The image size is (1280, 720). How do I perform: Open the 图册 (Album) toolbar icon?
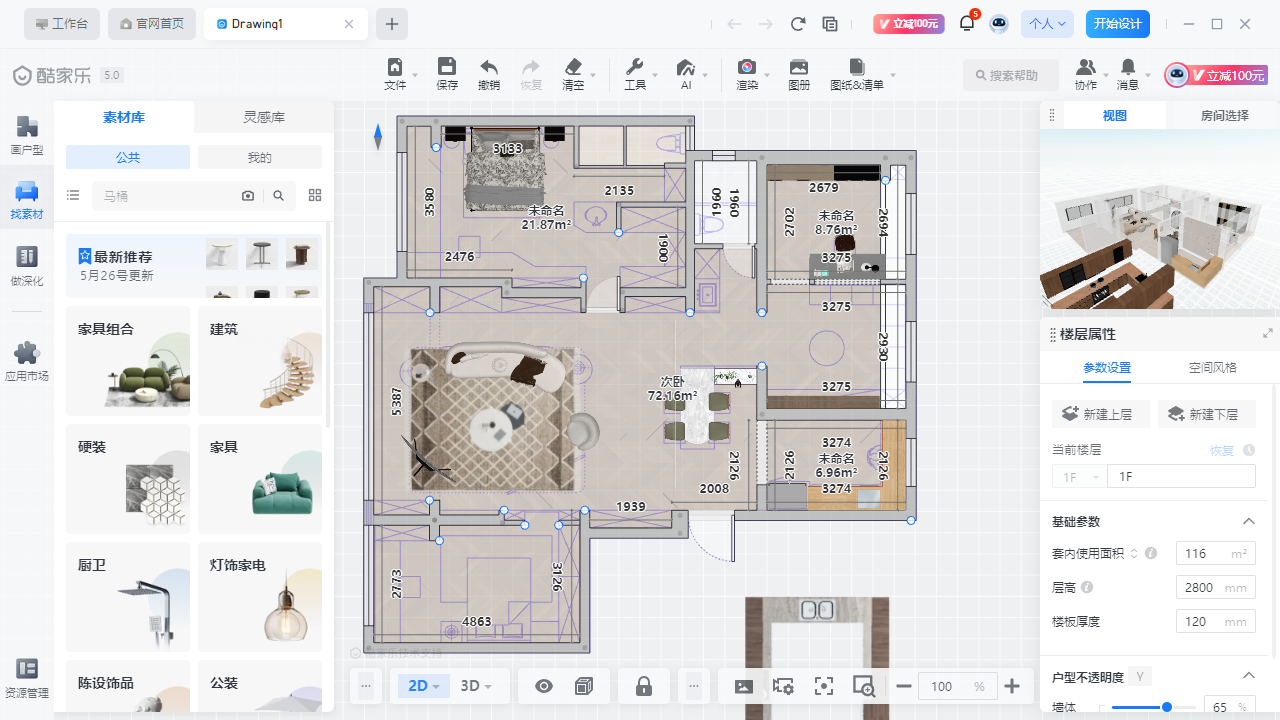pos(799,73)
